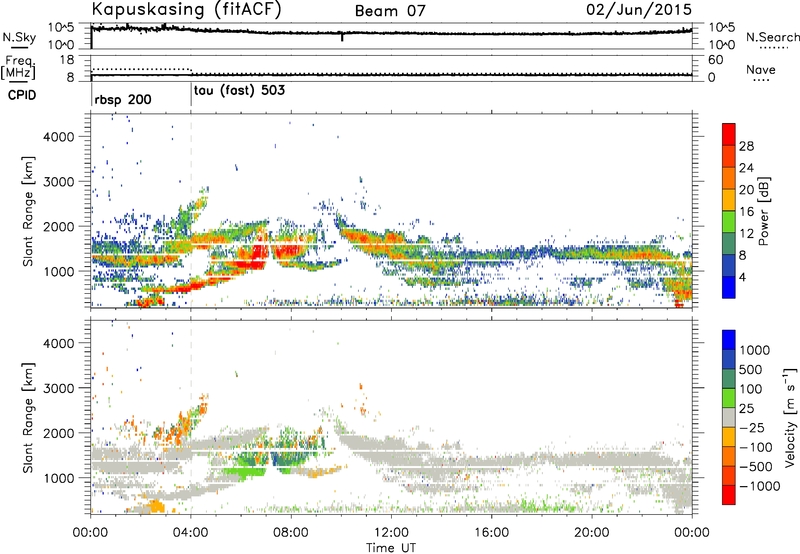Click the velocity panel 'Slant Range [km]' label
This screenshot has height=554, width=800.
point(28,417)
